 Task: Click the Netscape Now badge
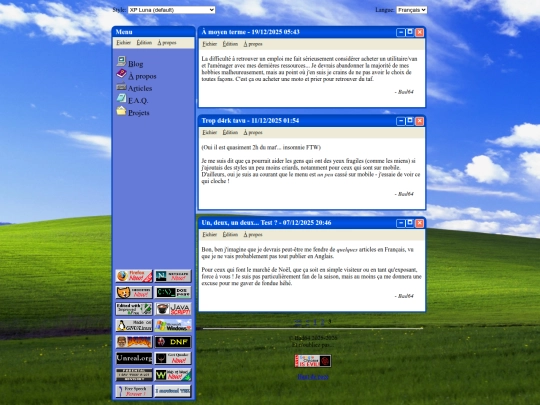(173, 276)
